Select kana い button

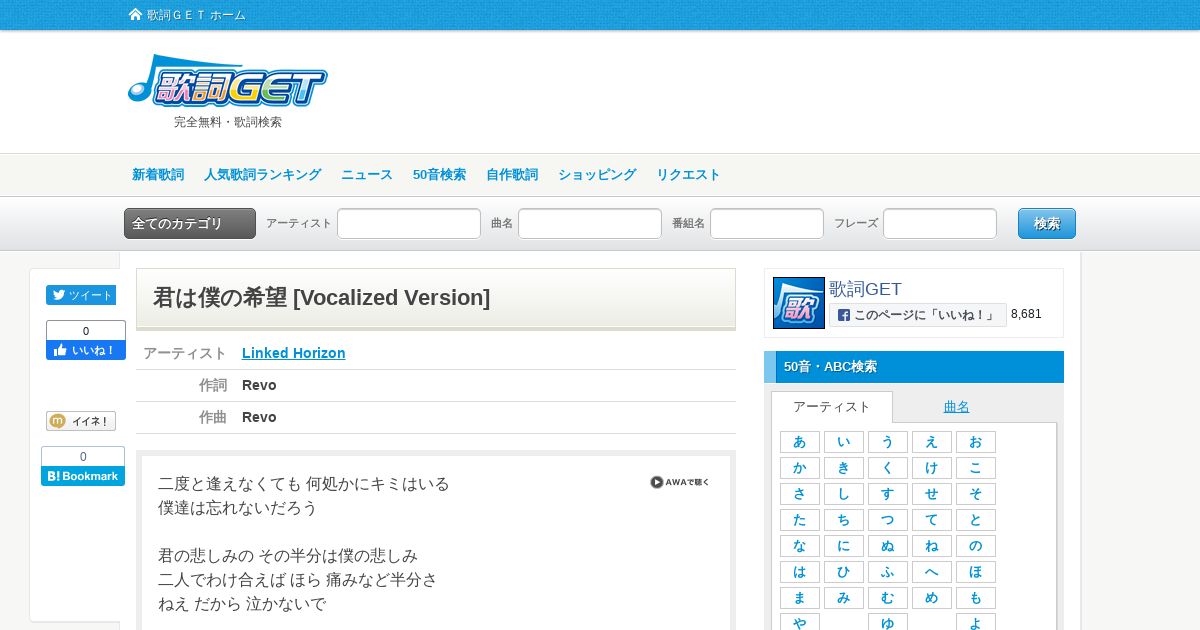pyautogui.click(x=844, y=442)
